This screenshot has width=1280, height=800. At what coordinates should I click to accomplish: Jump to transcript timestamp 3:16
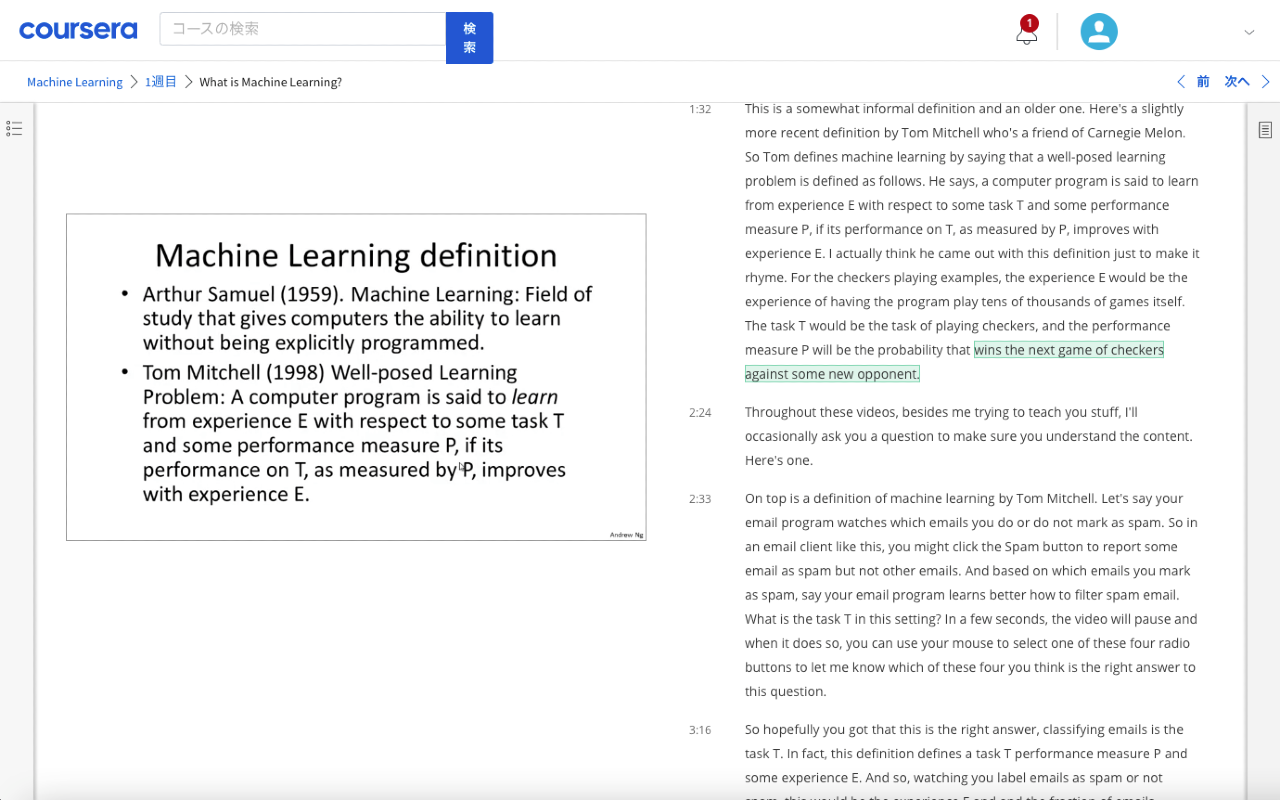[700, 730]
